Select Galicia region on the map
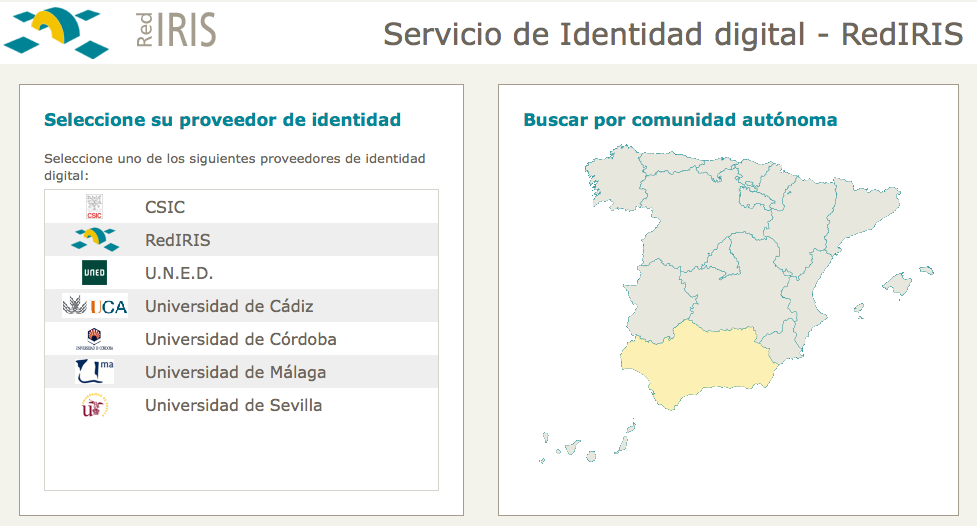This screenshot has width=977, height=526. (x=617, y=178)
